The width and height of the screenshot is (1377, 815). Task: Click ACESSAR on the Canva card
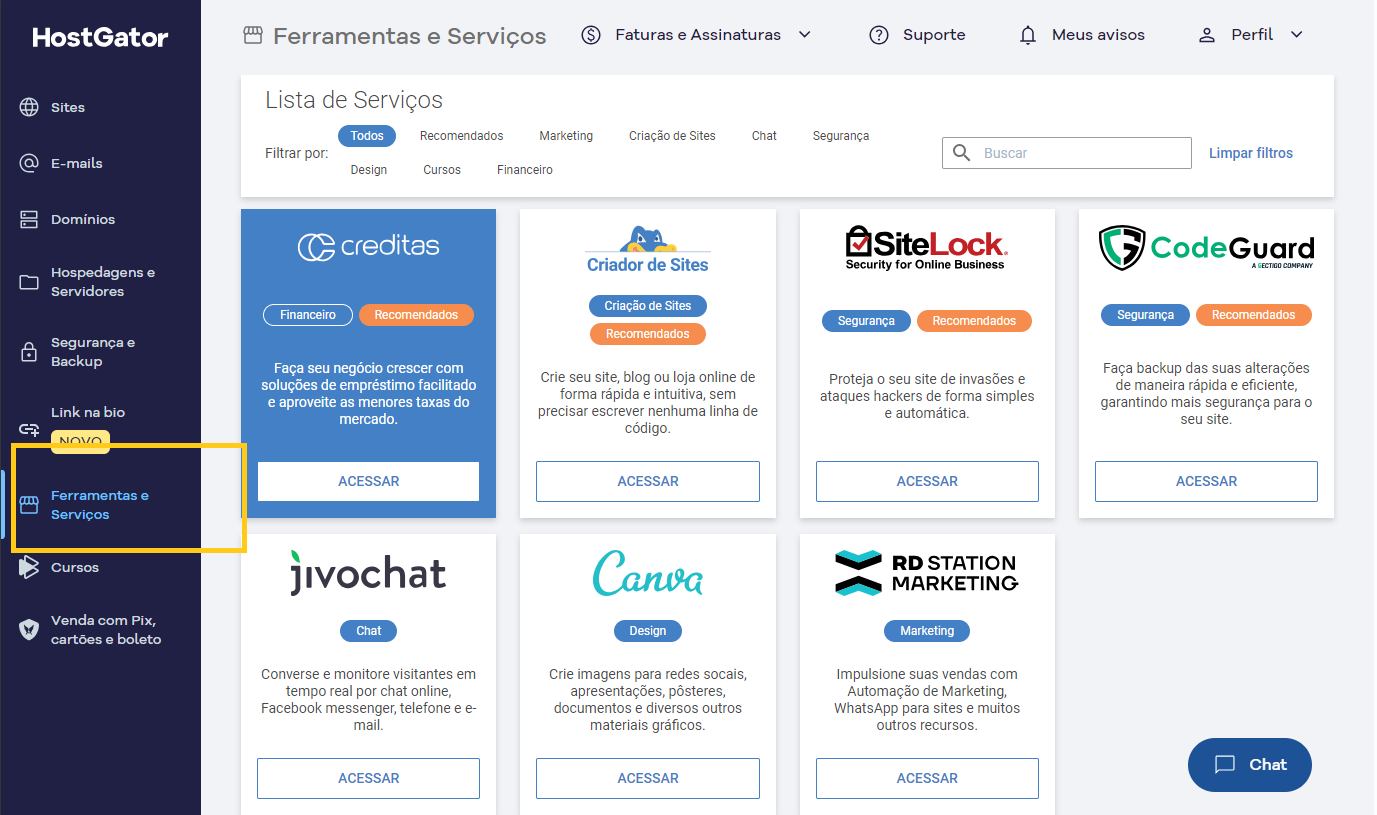pos(648,778)
